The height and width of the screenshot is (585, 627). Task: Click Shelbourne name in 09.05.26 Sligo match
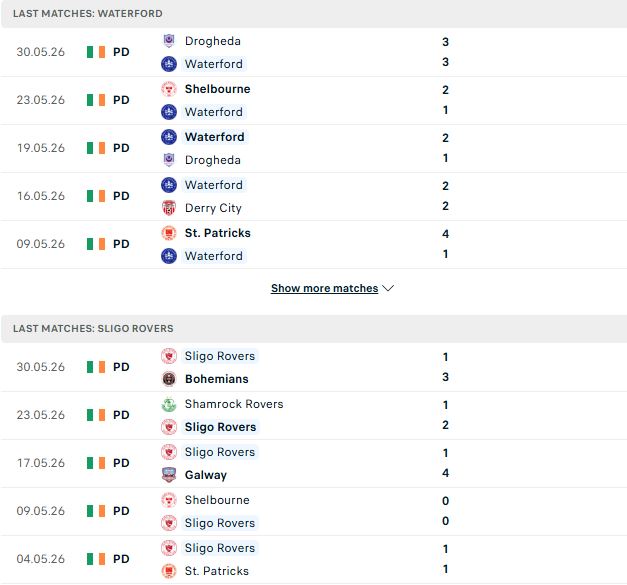point(217,500)
